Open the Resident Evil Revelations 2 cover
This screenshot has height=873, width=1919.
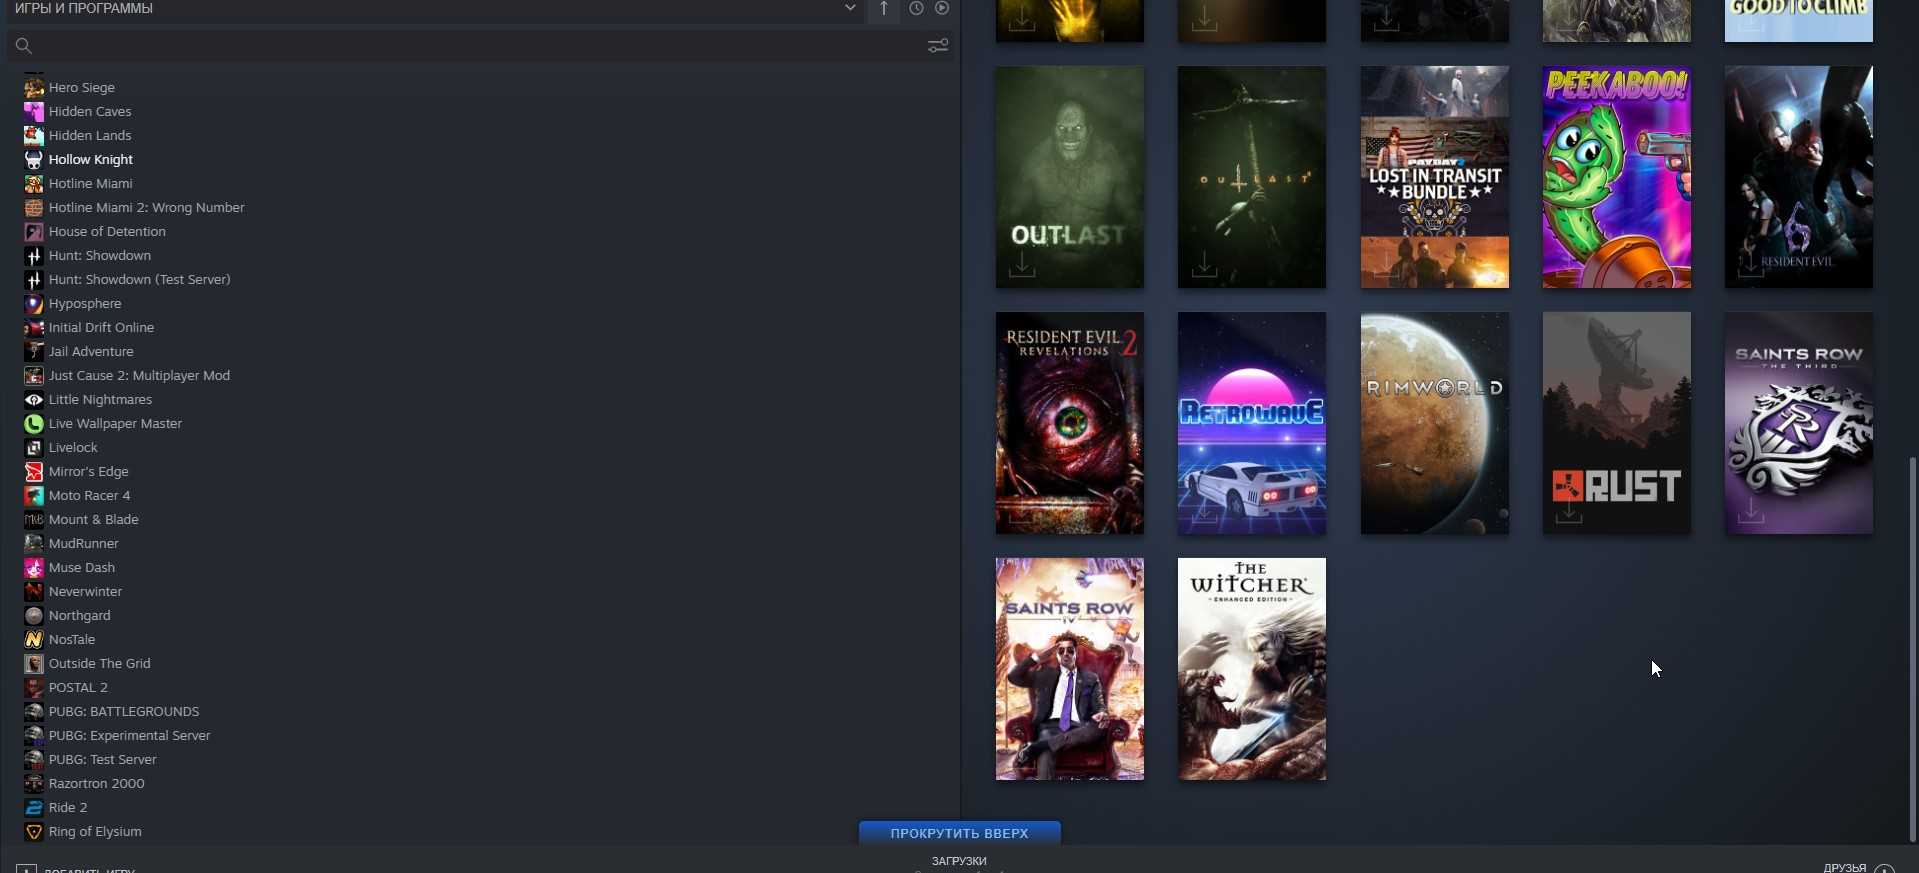pos(1070,423)
